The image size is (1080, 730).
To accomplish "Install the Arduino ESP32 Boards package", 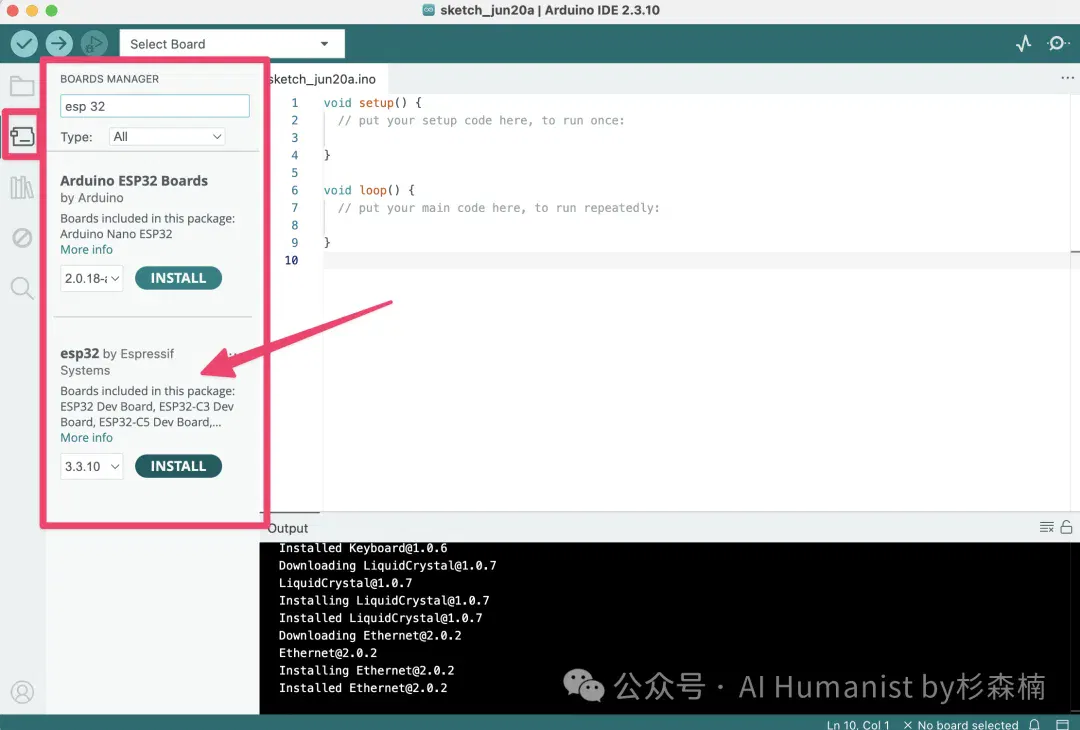I will [x=178, y=278].
